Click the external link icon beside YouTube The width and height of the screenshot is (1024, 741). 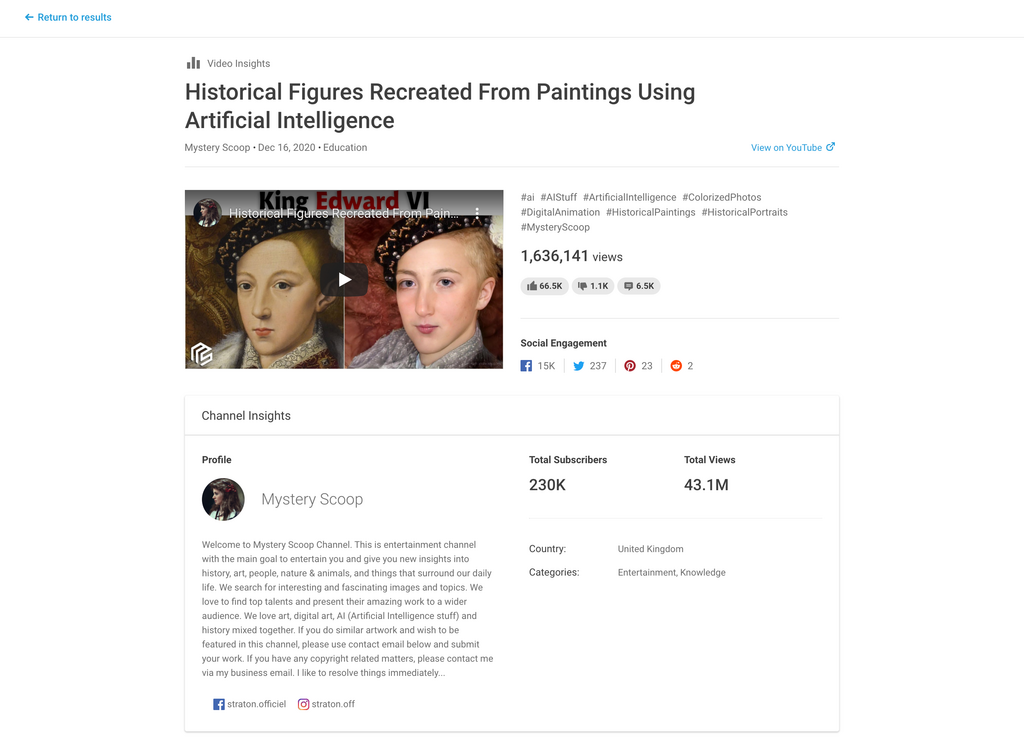[x=831, y=147]
